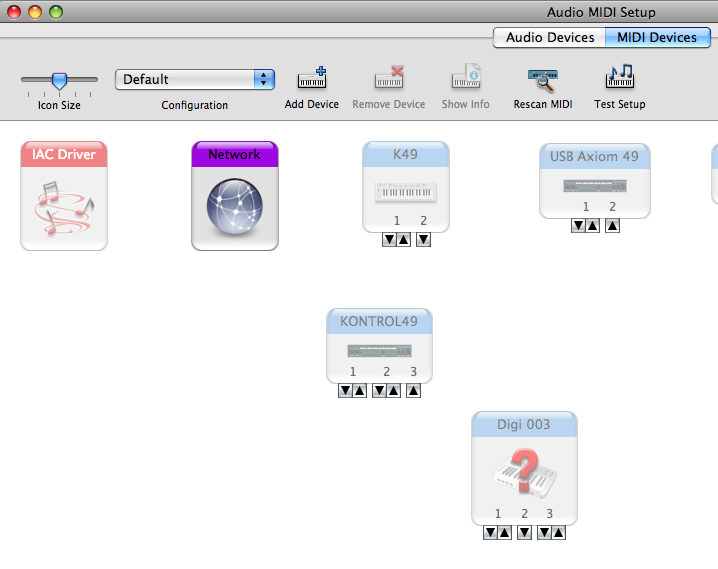Click the Network title label
This screenshot has height=569, width=718.
[234, 155]
